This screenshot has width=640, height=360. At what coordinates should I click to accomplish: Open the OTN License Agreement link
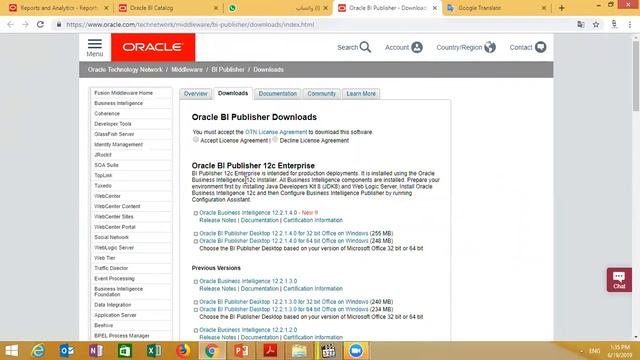[x=276, y=132]
